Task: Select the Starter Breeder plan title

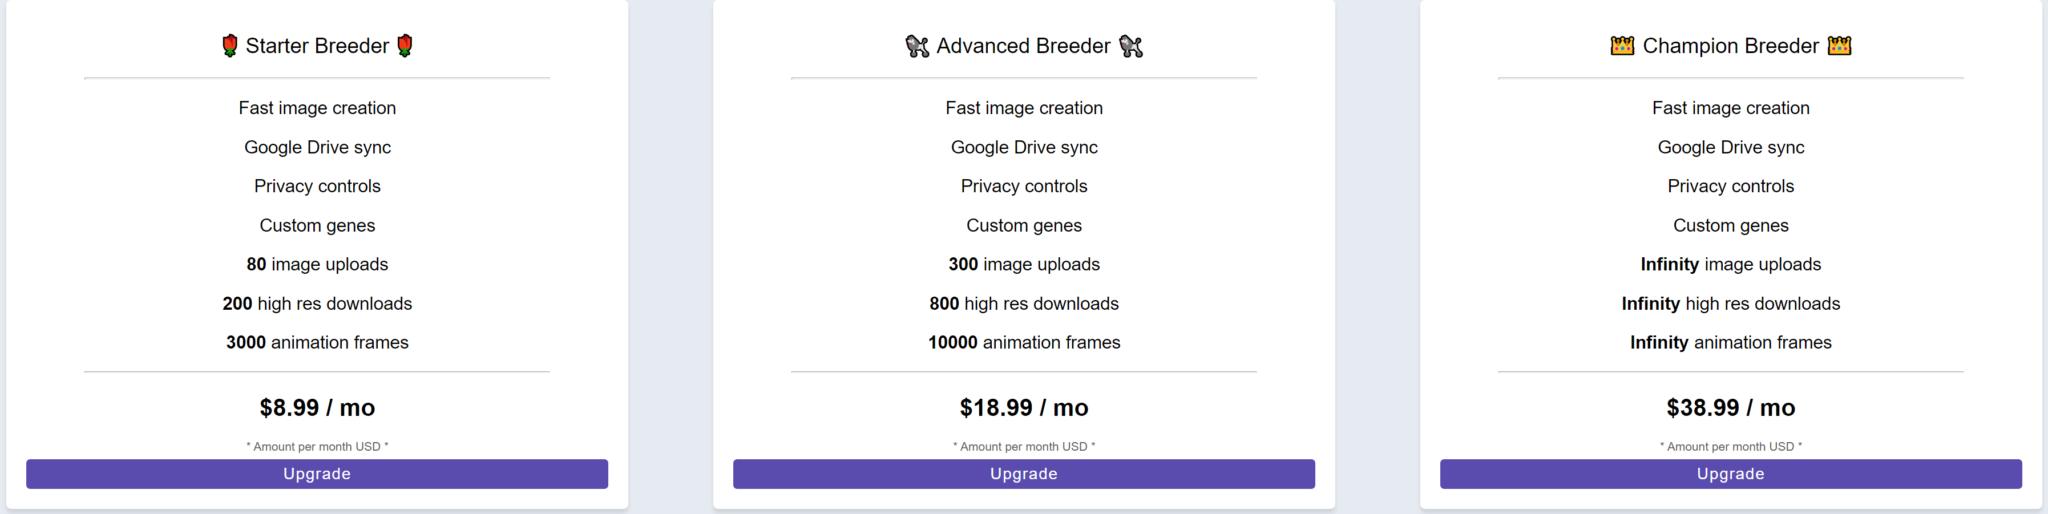Action: (x=317, y=46)
